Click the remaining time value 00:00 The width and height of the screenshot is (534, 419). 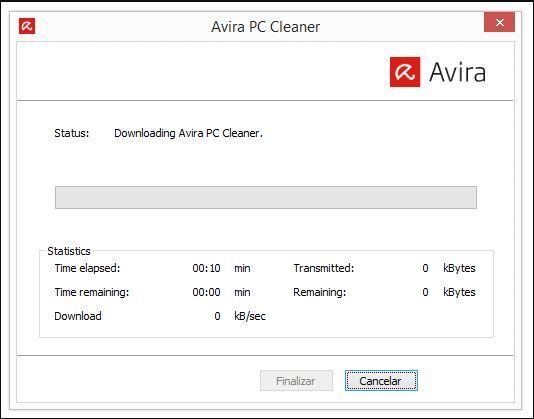click(206, 292)
